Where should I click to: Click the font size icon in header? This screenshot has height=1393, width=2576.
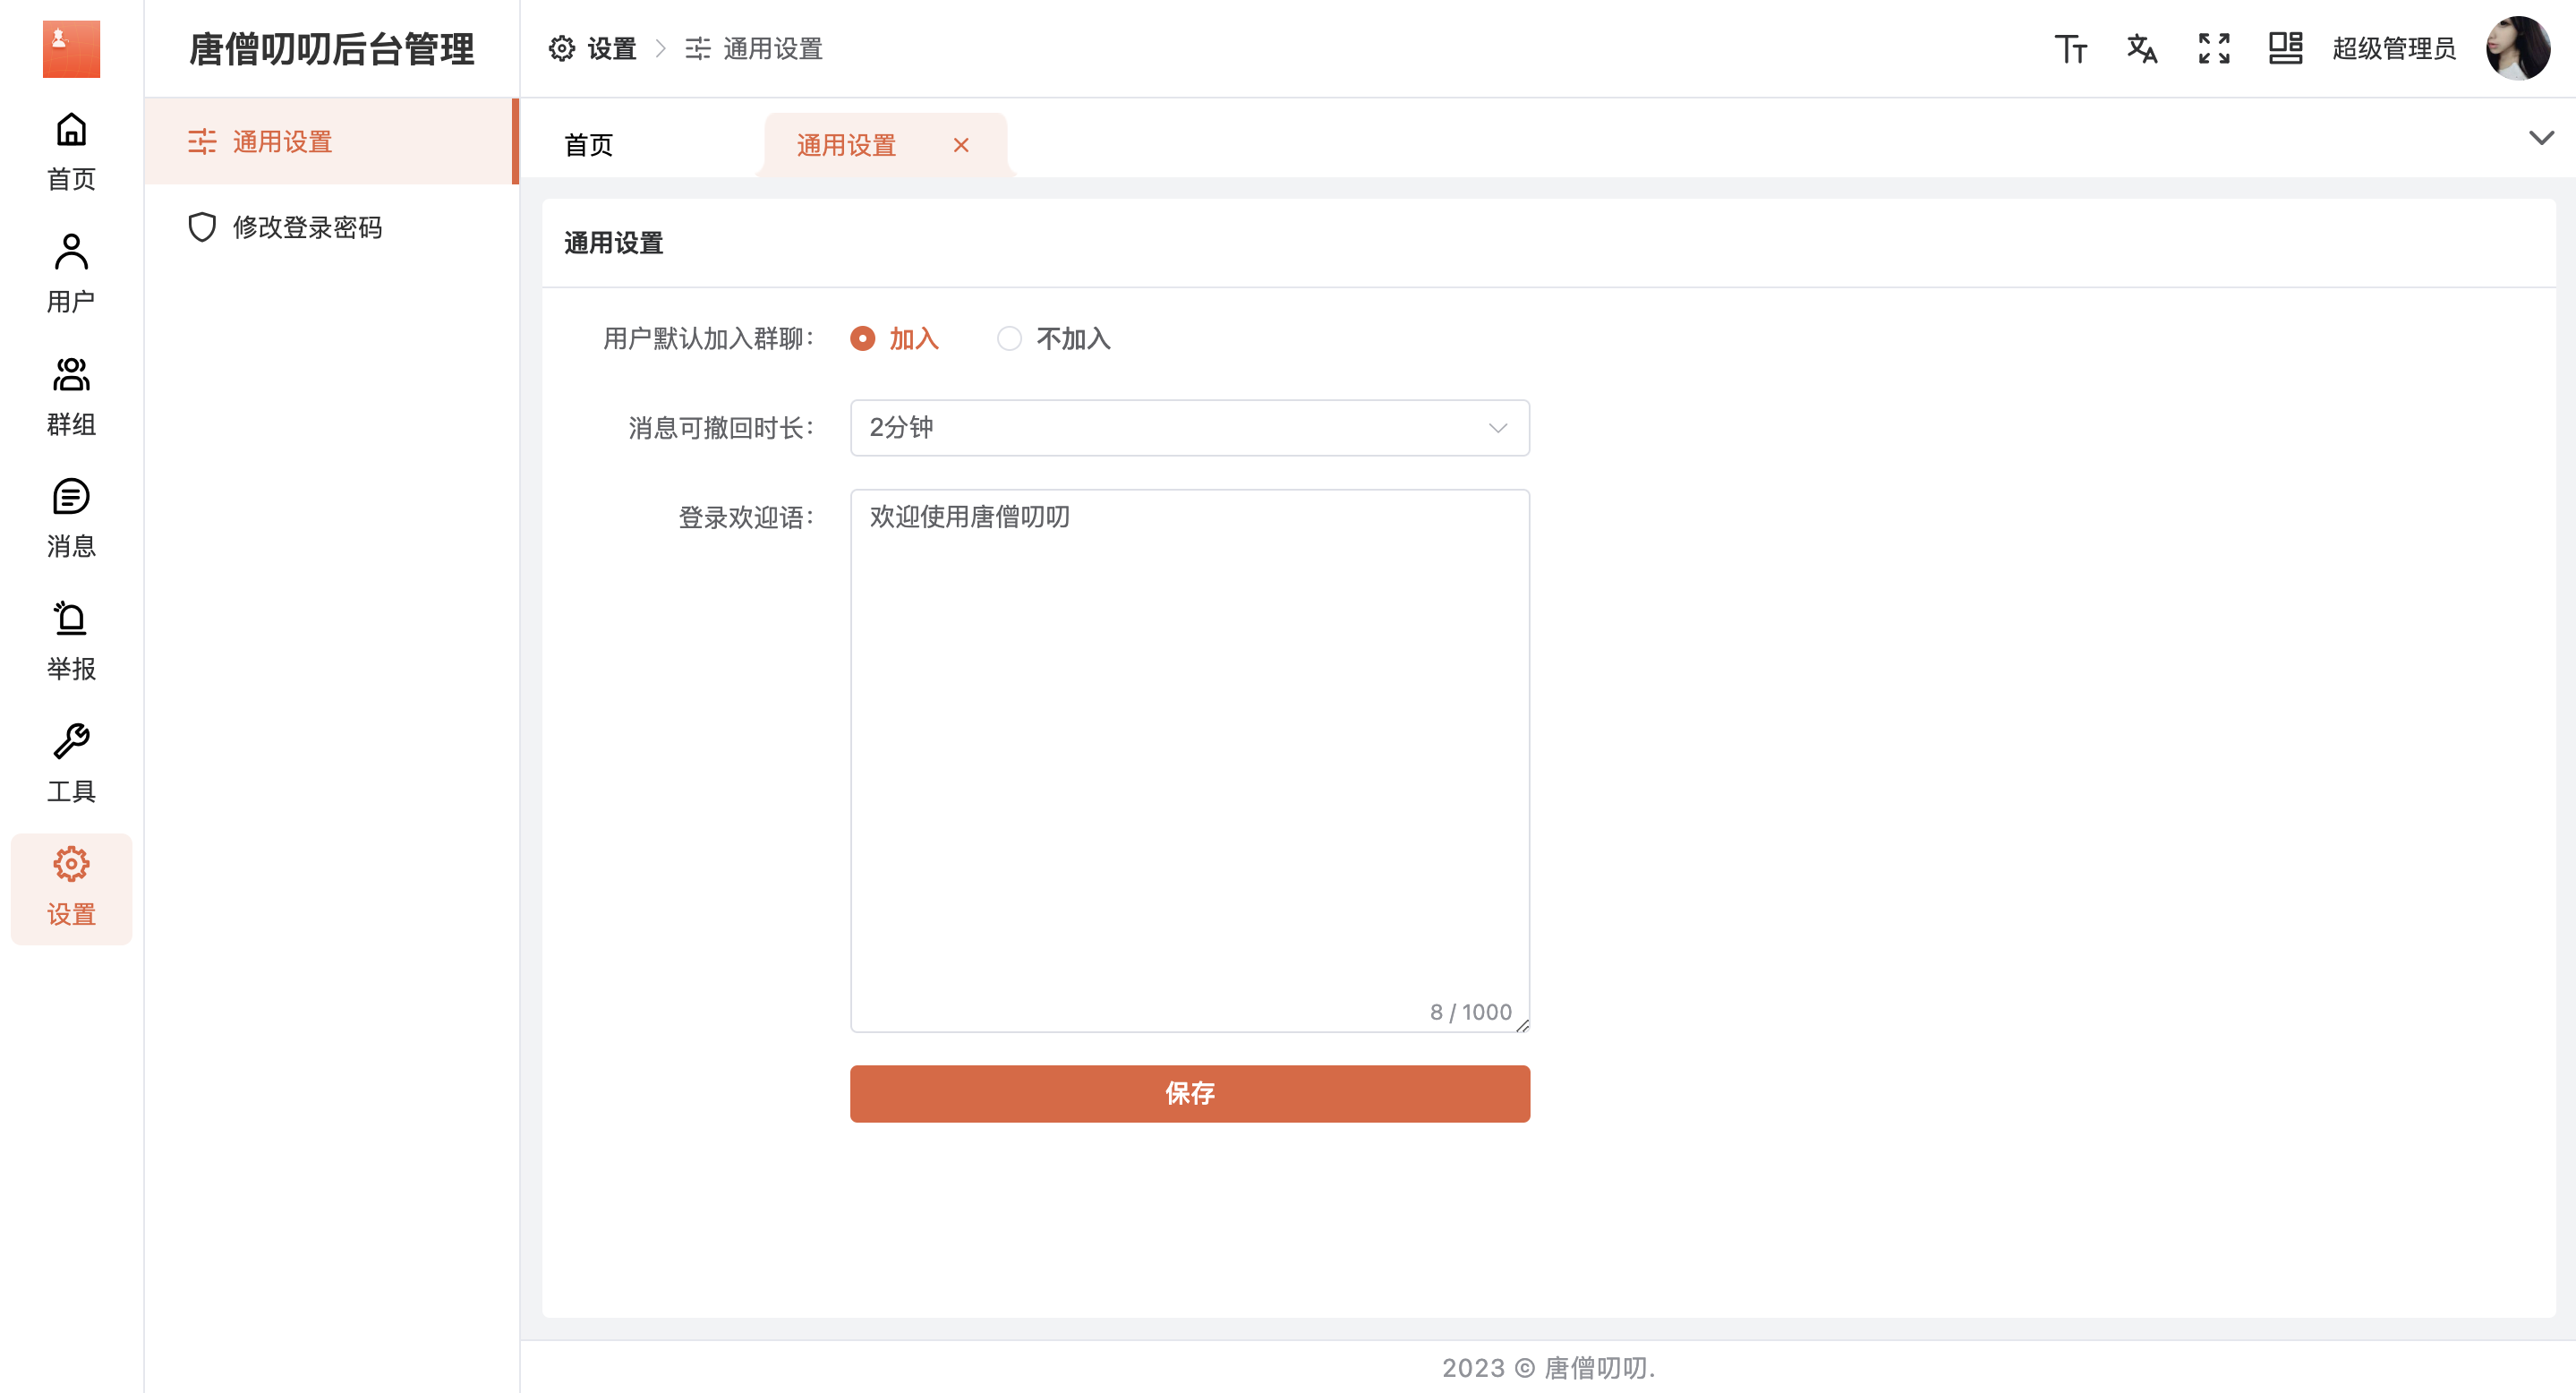2070,48
